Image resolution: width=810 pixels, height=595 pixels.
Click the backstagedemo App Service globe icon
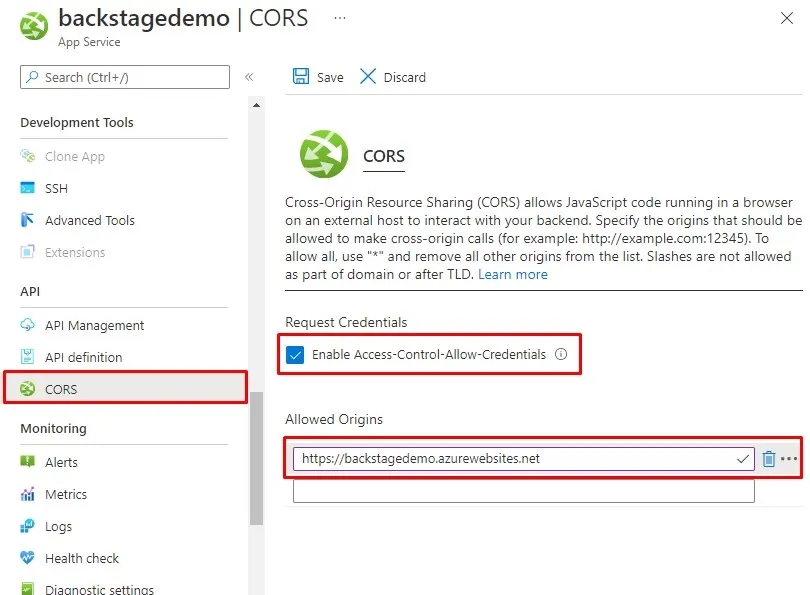coord(34,26)
